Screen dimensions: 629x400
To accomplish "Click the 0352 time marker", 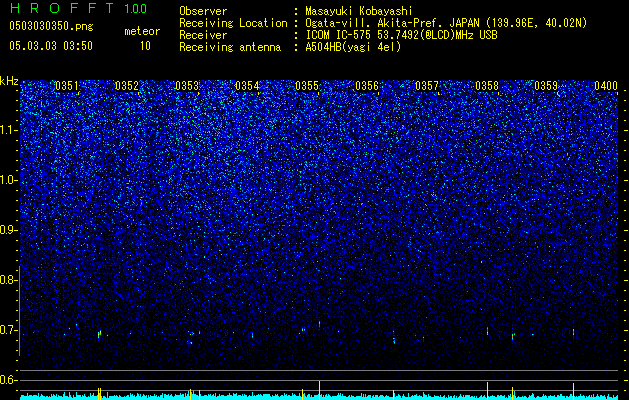I will tap(127, 86).
